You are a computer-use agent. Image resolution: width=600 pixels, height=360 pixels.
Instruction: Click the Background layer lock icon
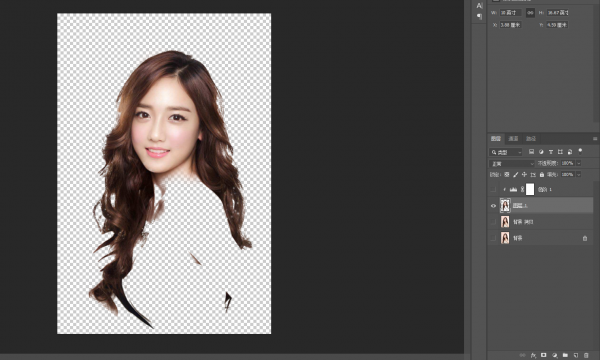[x=585, y=238]
